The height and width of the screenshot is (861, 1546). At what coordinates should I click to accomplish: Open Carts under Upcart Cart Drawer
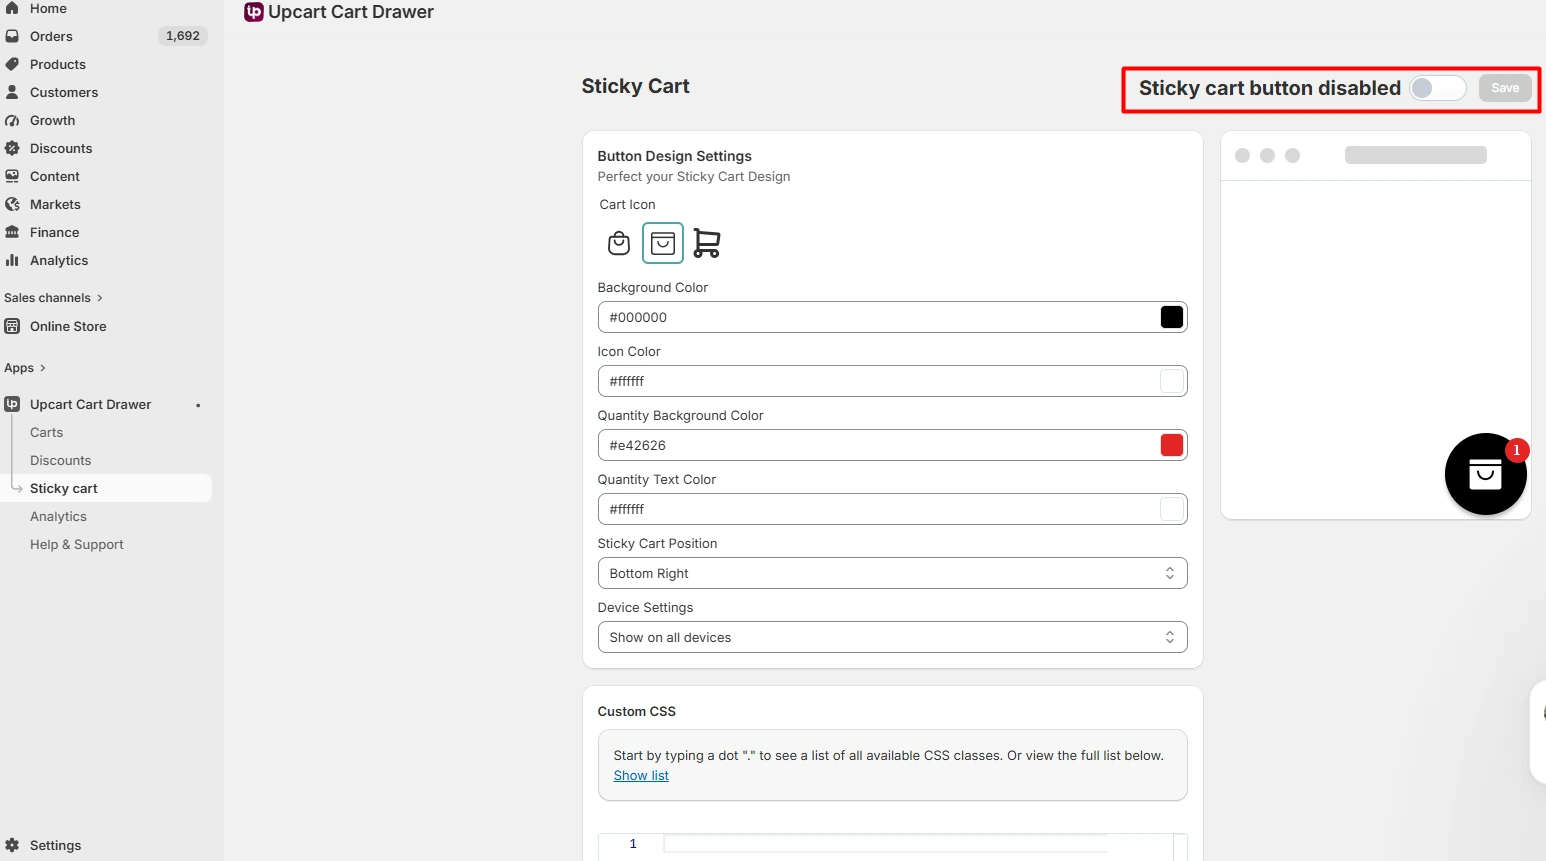pyautogui.click(x=46, y=432)
